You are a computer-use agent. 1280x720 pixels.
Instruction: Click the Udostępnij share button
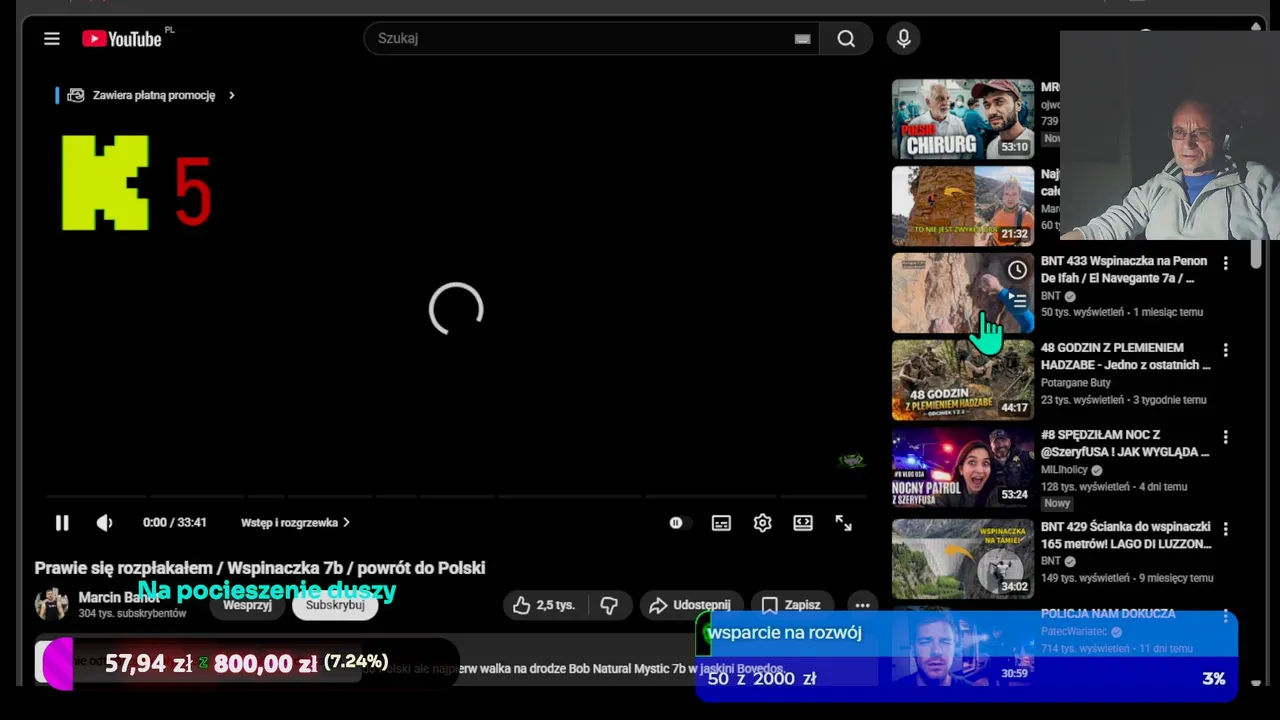(690, 605)
